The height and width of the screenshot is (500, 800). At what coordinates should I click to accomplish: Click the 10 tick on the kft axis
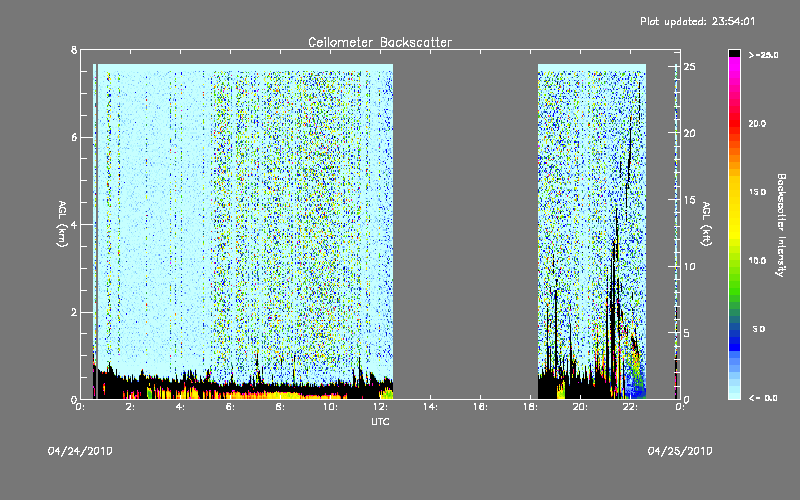[689, 266]
